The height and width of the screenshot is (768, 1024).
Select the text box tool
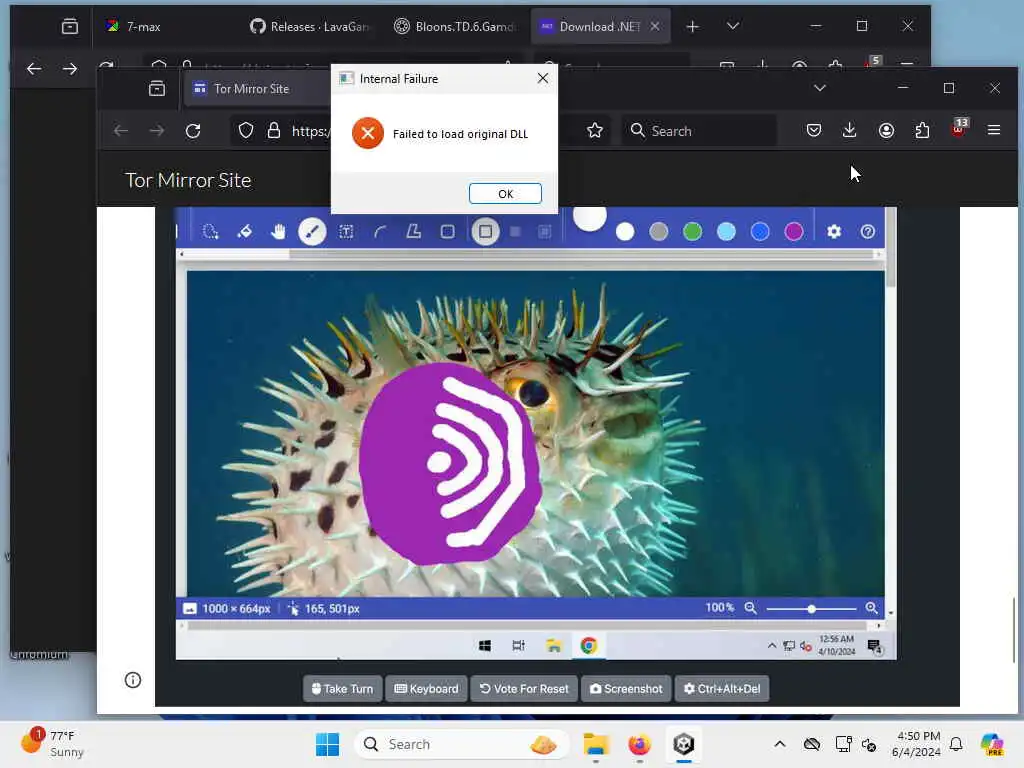346,231
